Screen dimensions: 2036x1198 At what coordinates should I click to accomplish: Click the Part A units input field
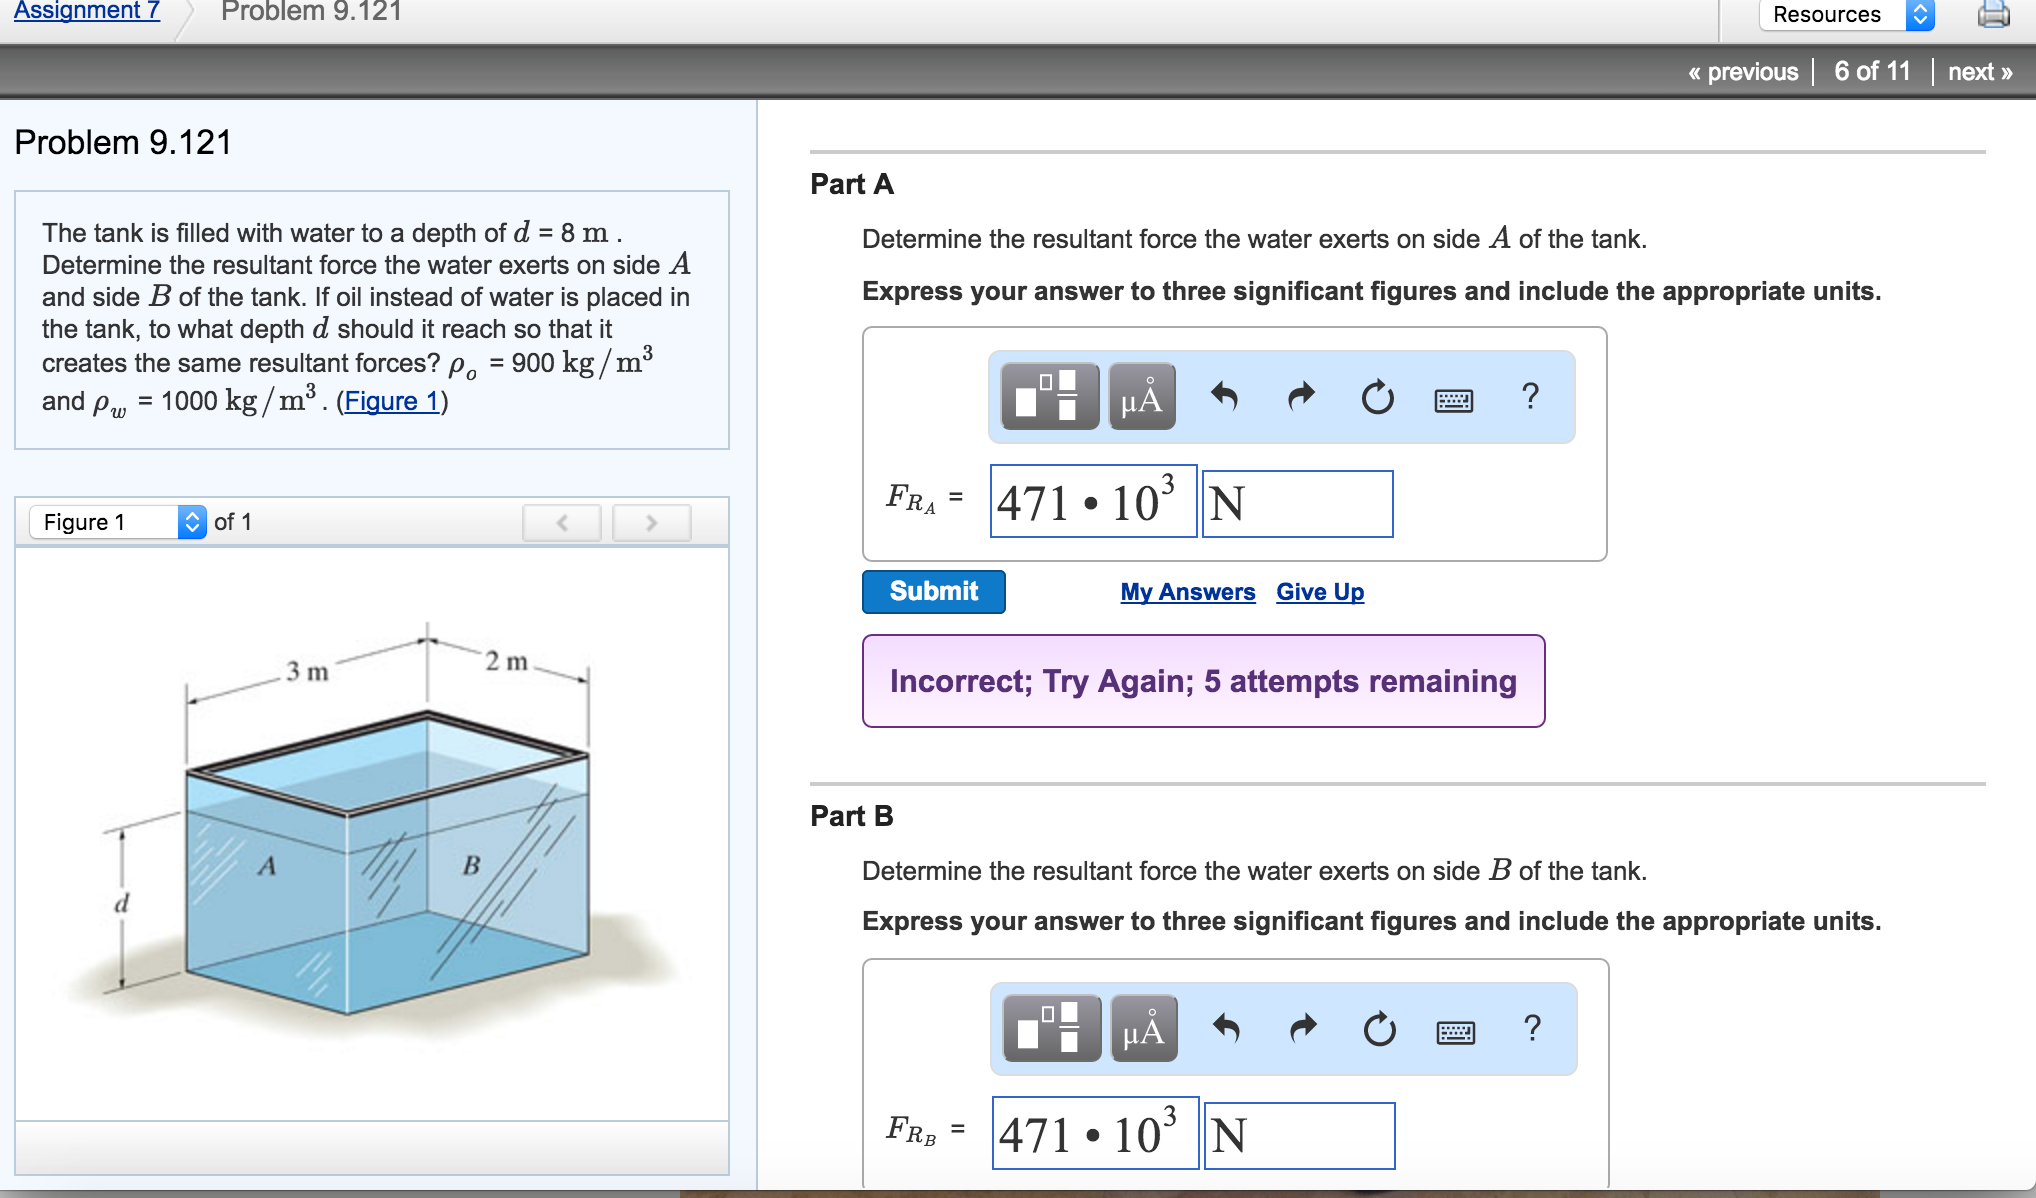tap(1297, 503)
